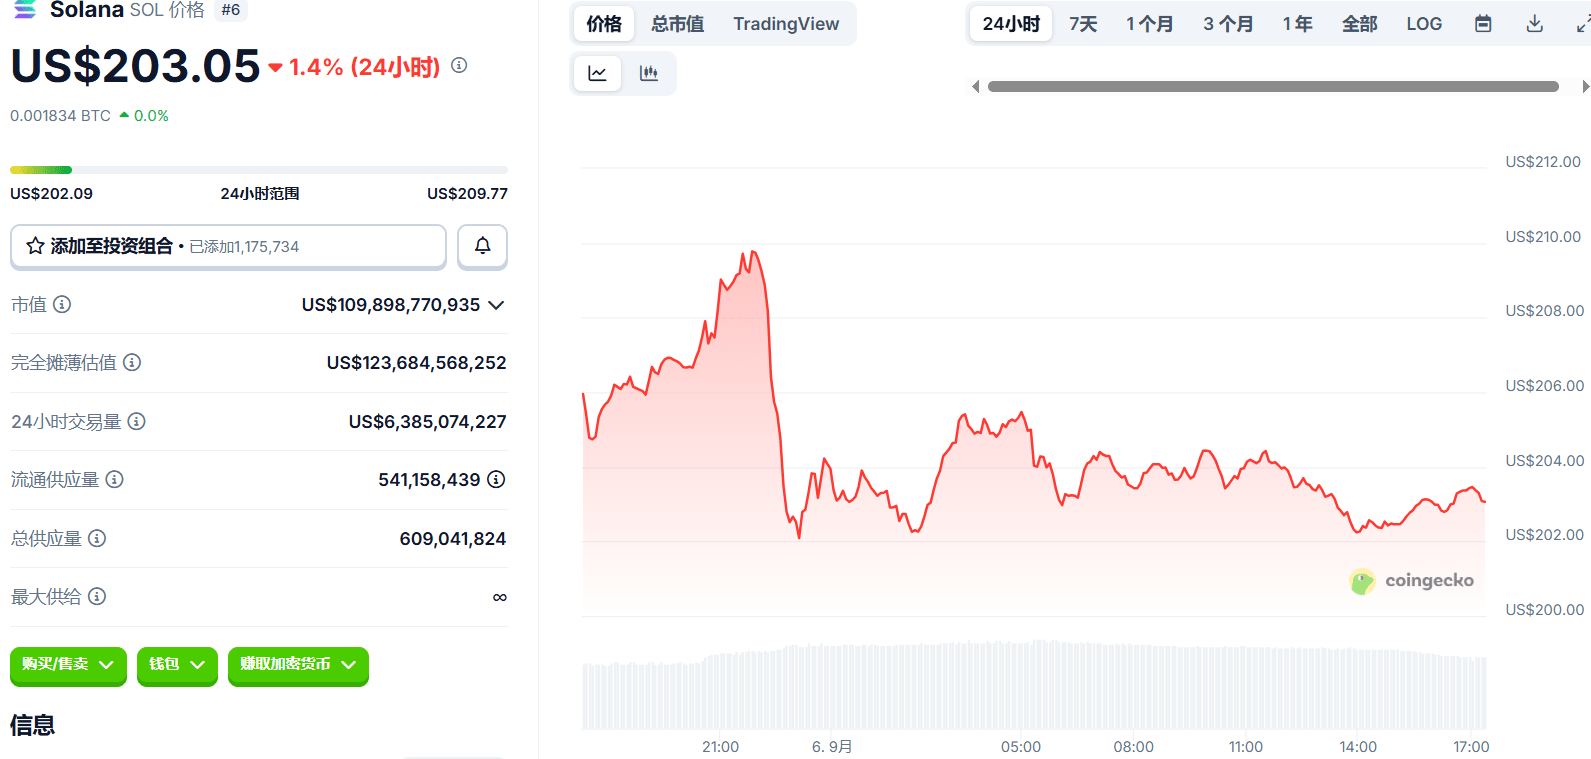The width and height of the screenshot is (1591, 759).
Task: Select 24小时 time range
Action: click(x=1011, y=24)
